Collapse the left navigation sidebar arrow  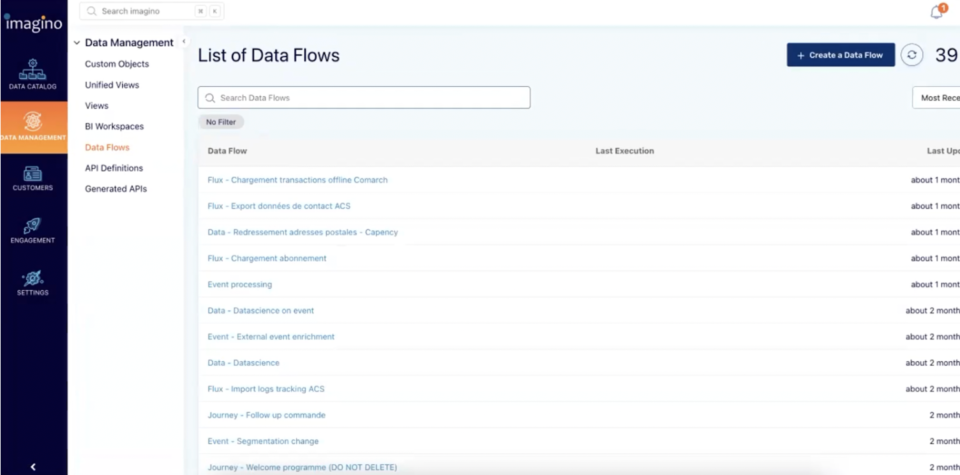(x=33, y=466)
